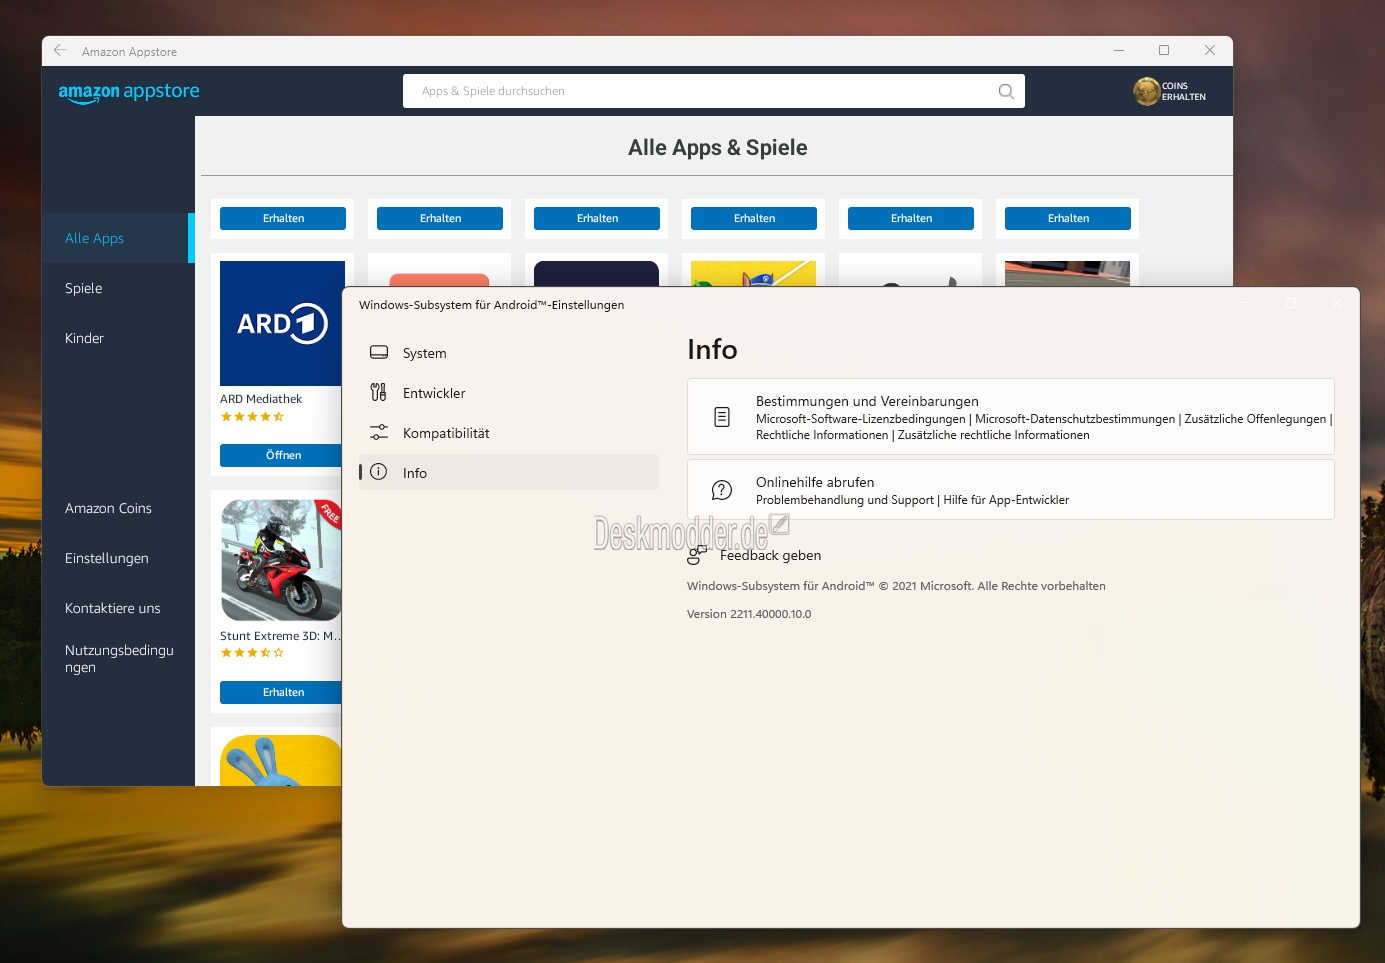1385x963 pixels.
Task: Open Microsoft-Datenschutzbestimmungen link
Action: 1075,419
